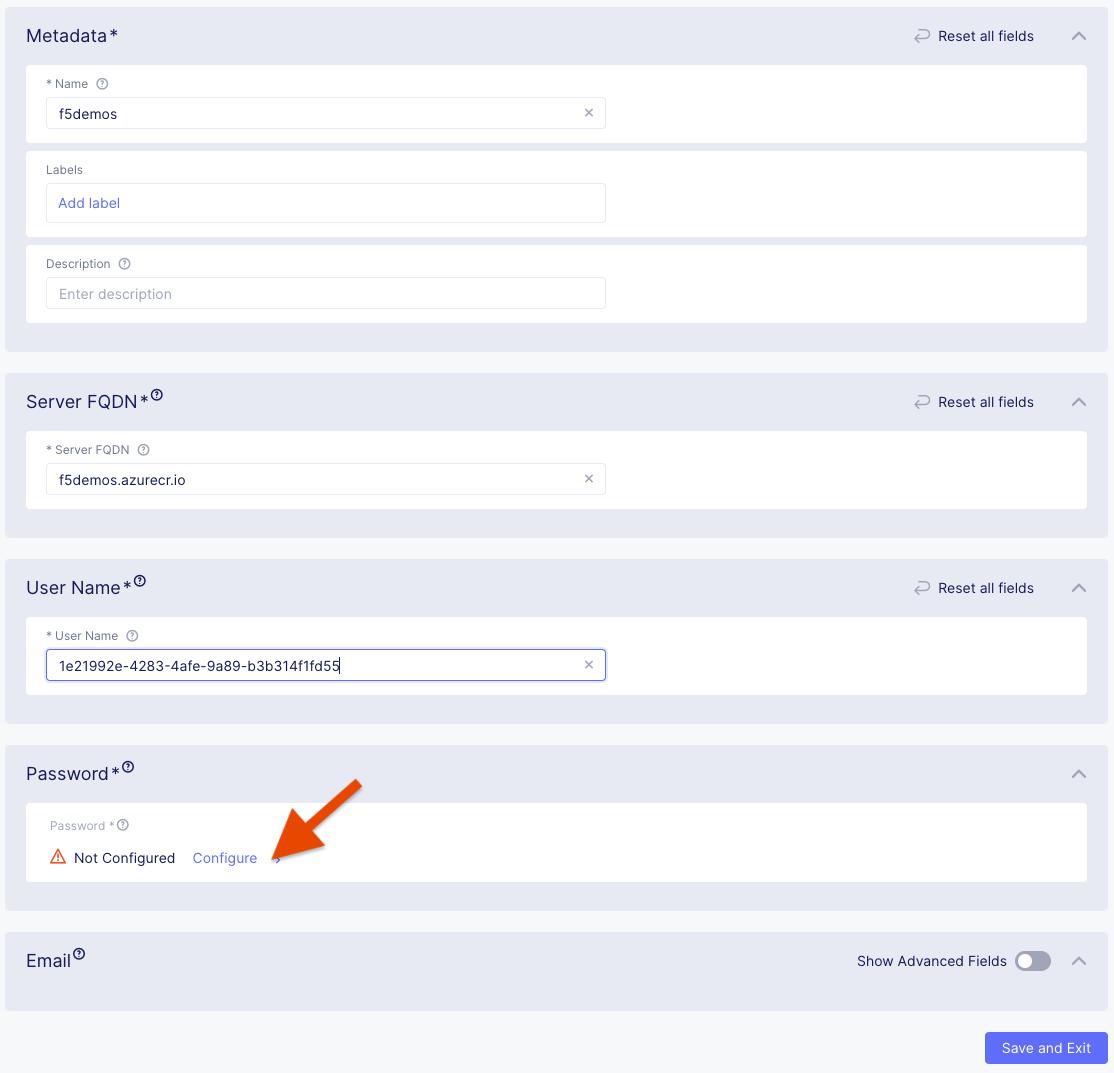
Task: Click help icon next to Name label
Action: click(102, 84)
